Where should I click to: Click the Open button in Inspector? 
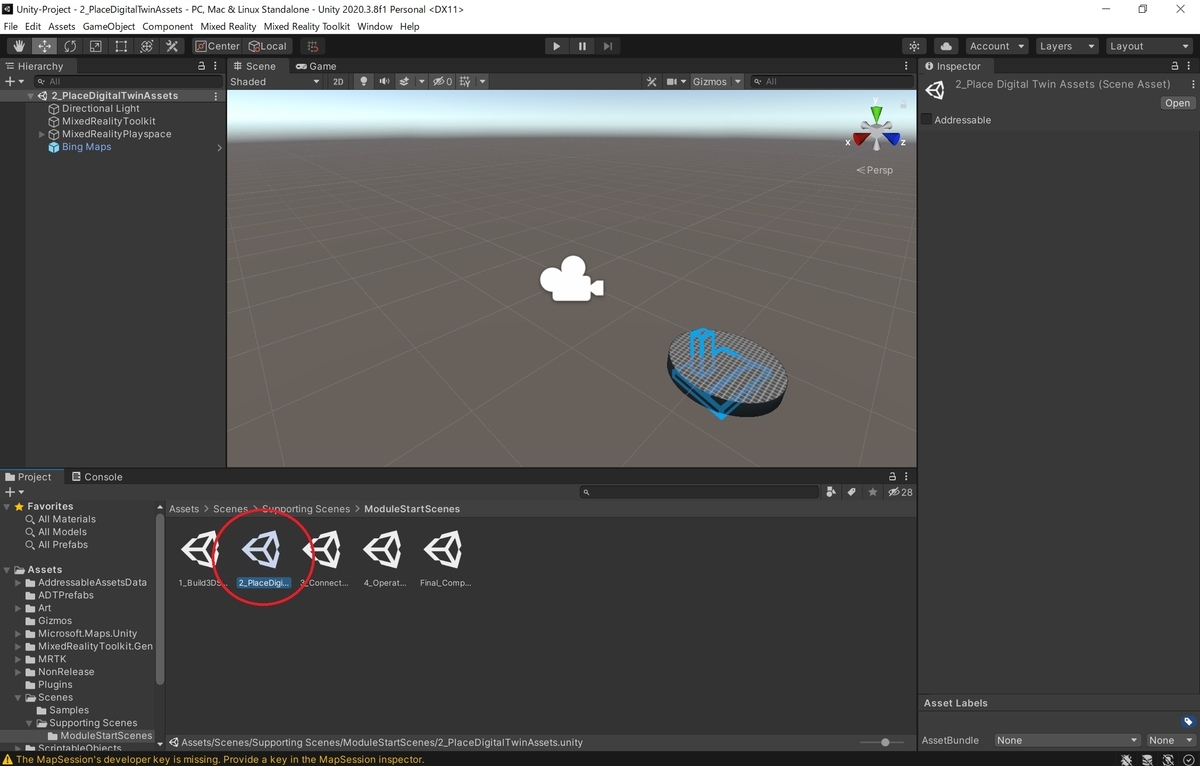(1177, 103)
